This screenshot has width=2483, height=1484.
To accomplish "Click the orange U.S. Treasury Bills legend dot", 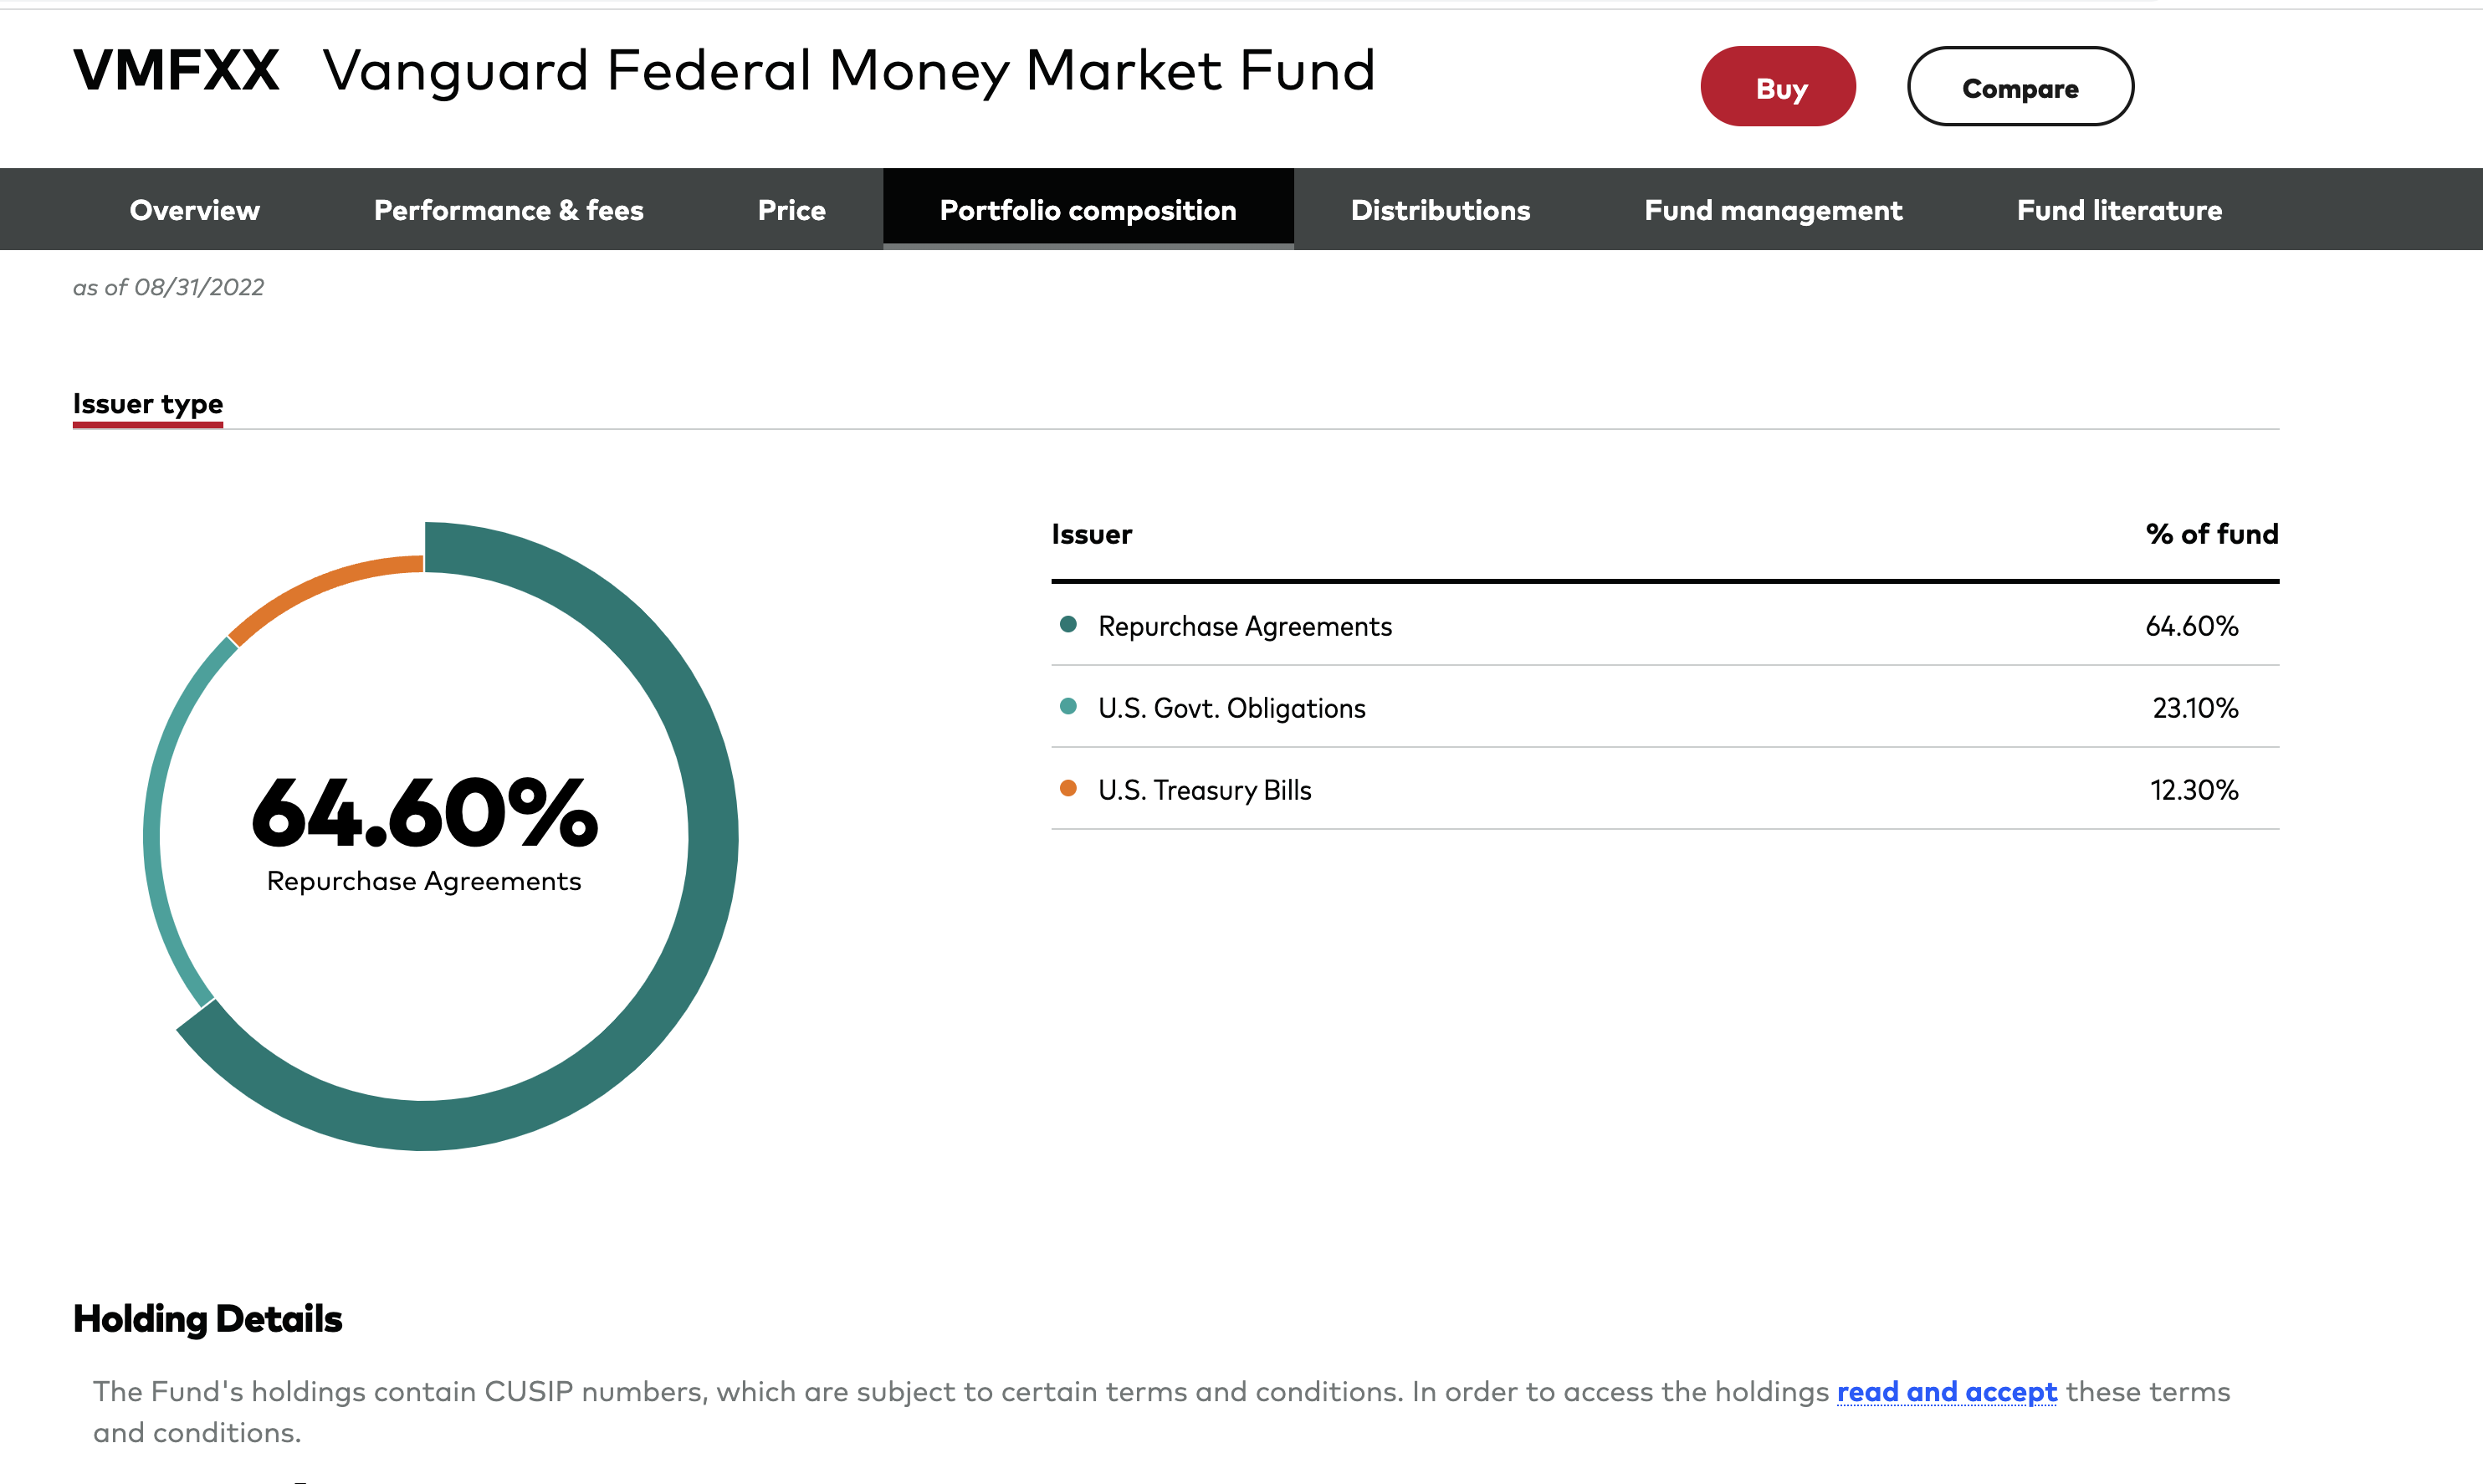I will tap(1068, 789).
